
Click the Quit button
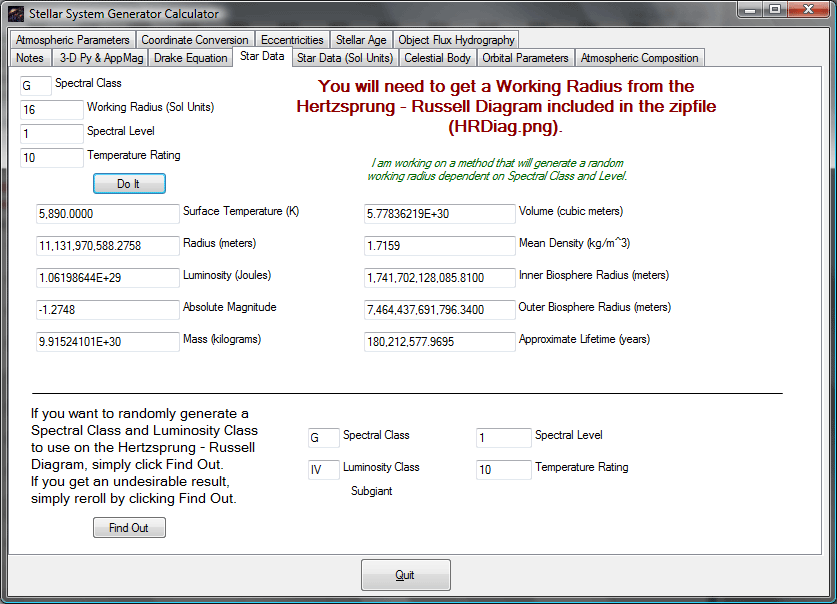point(406,575)
